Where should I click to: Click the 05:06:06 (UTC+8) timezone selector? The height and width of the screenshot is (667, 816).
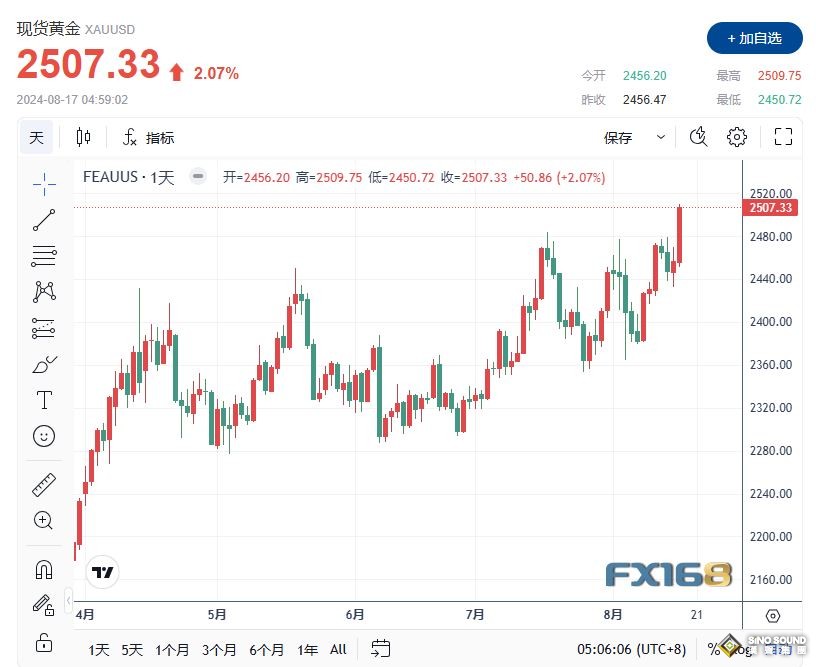click(x=631, y=649)
